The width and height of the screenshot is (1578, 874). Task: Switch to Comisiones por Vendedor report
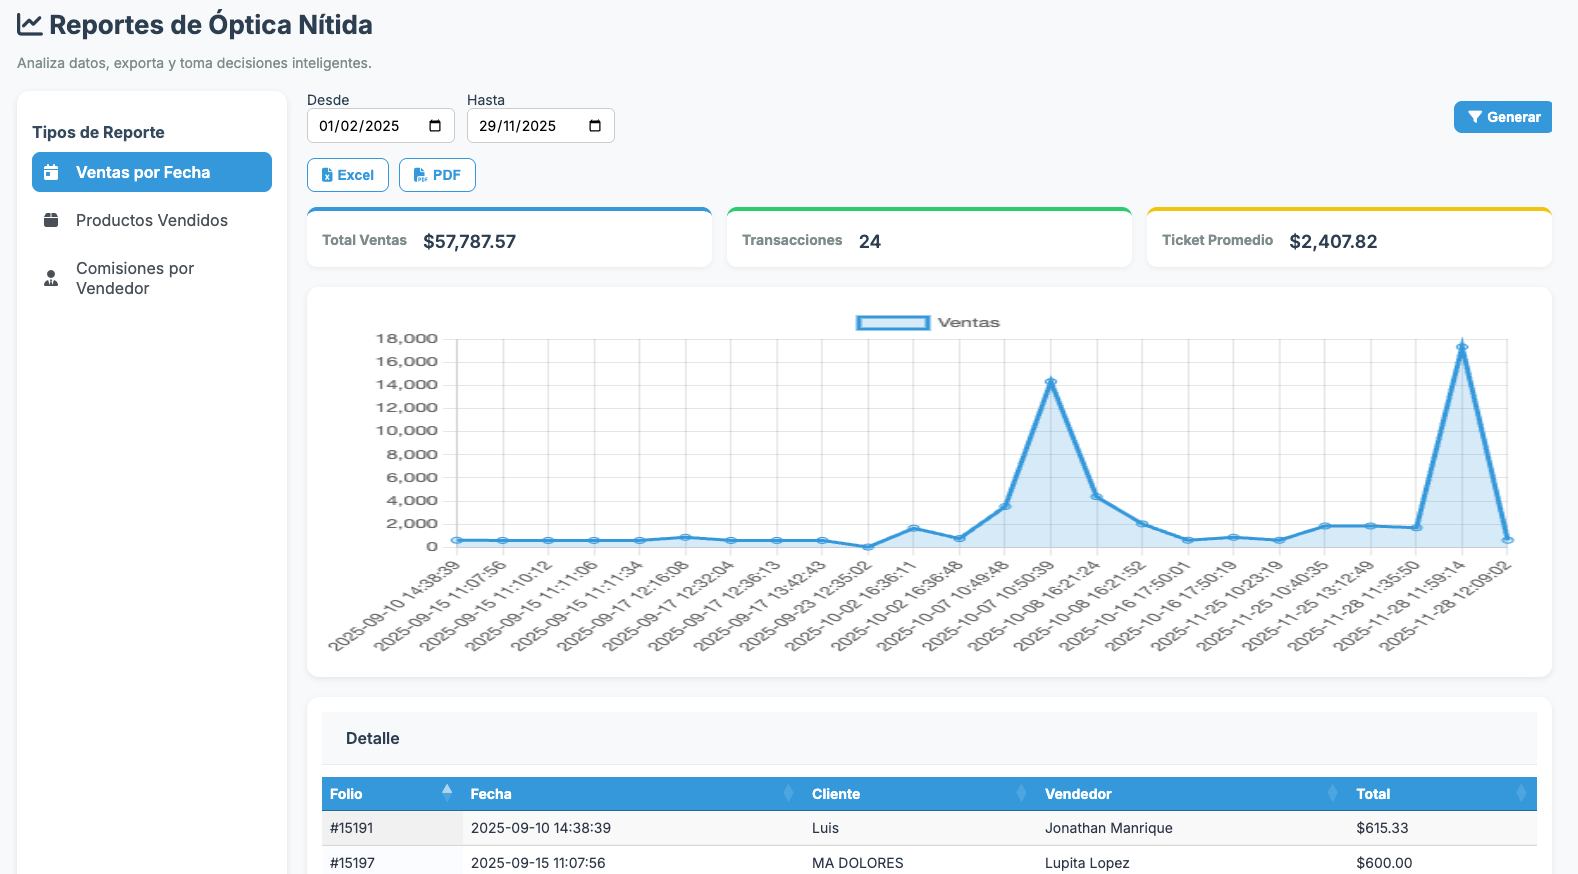tap(135, 278)
